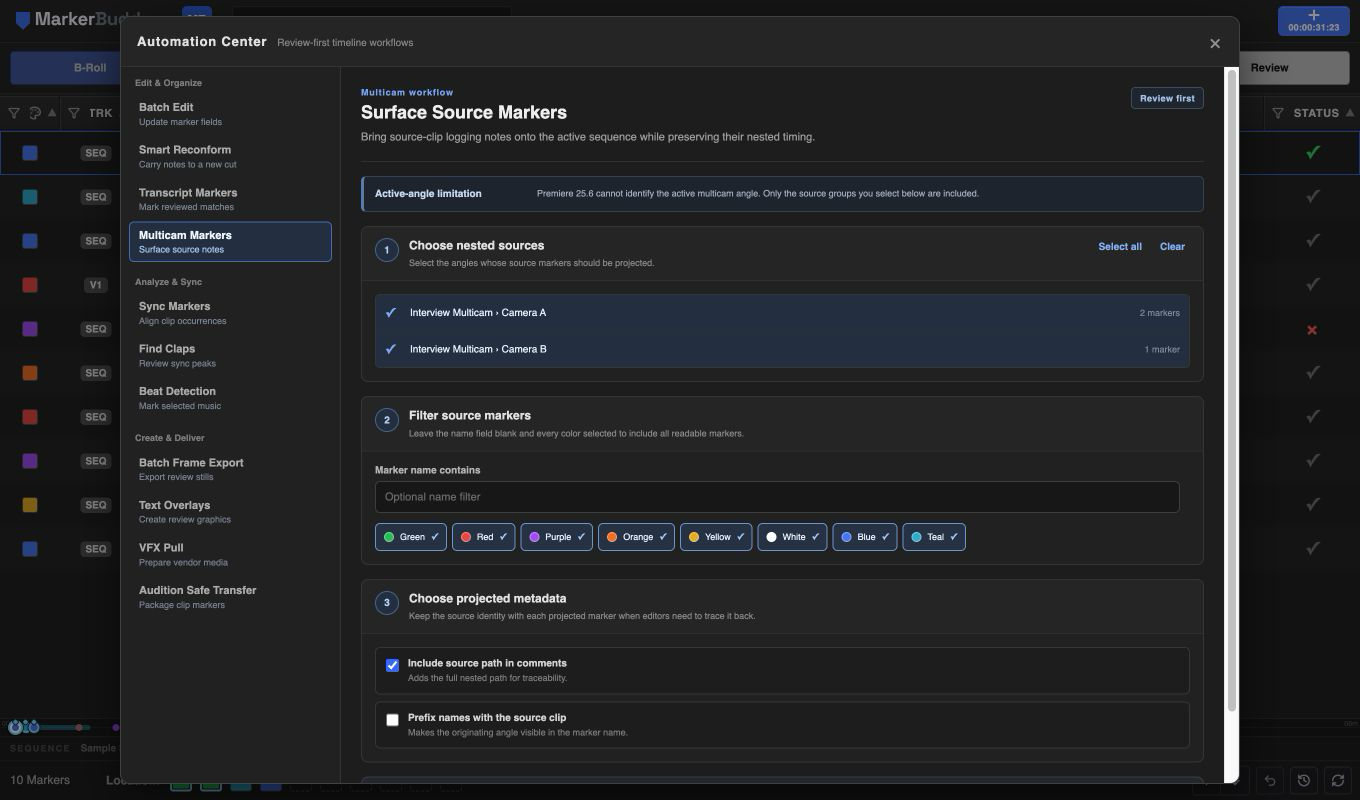Click the red X status icon
Screen dimensions: 1360x800
click(1312, 329)
